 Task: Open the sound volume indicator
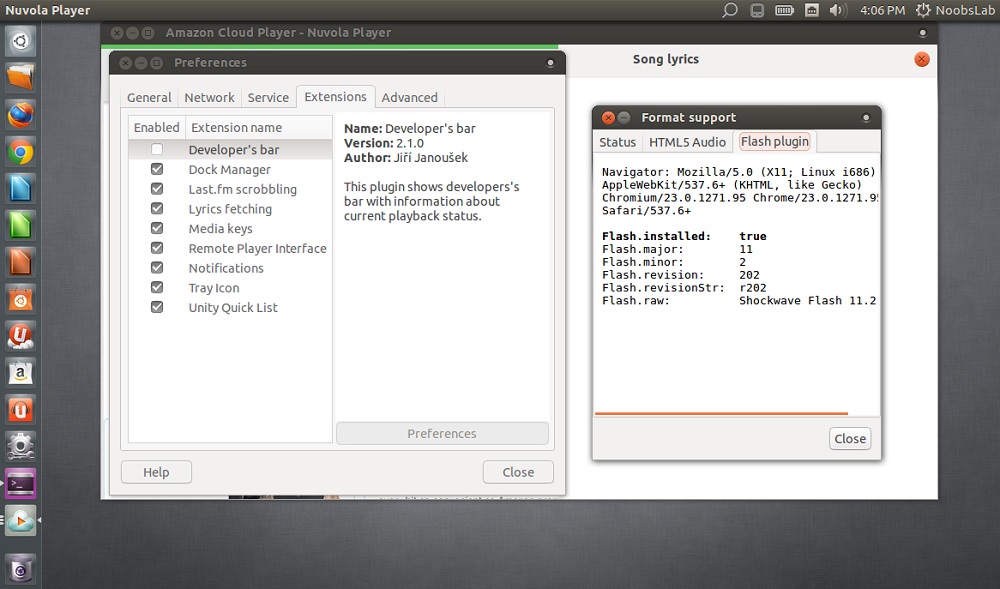coord(837,10)
